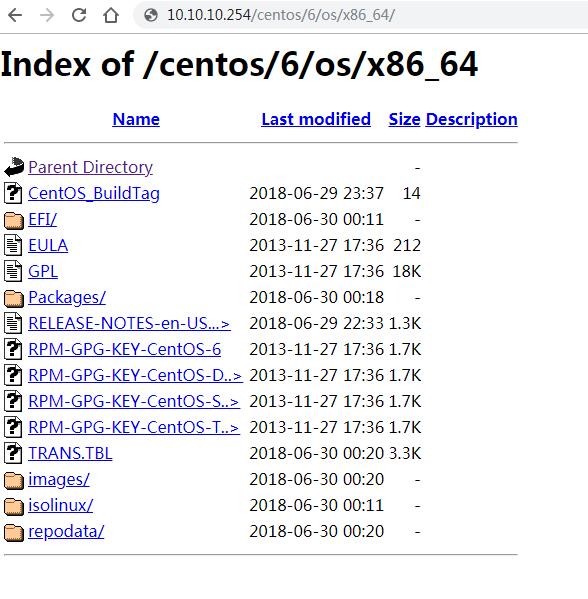Click the unknown-file icon beside TRANS.TBL
Viewport: 588px width, 599px height.
pyautogui.click(x=13, y=453)
